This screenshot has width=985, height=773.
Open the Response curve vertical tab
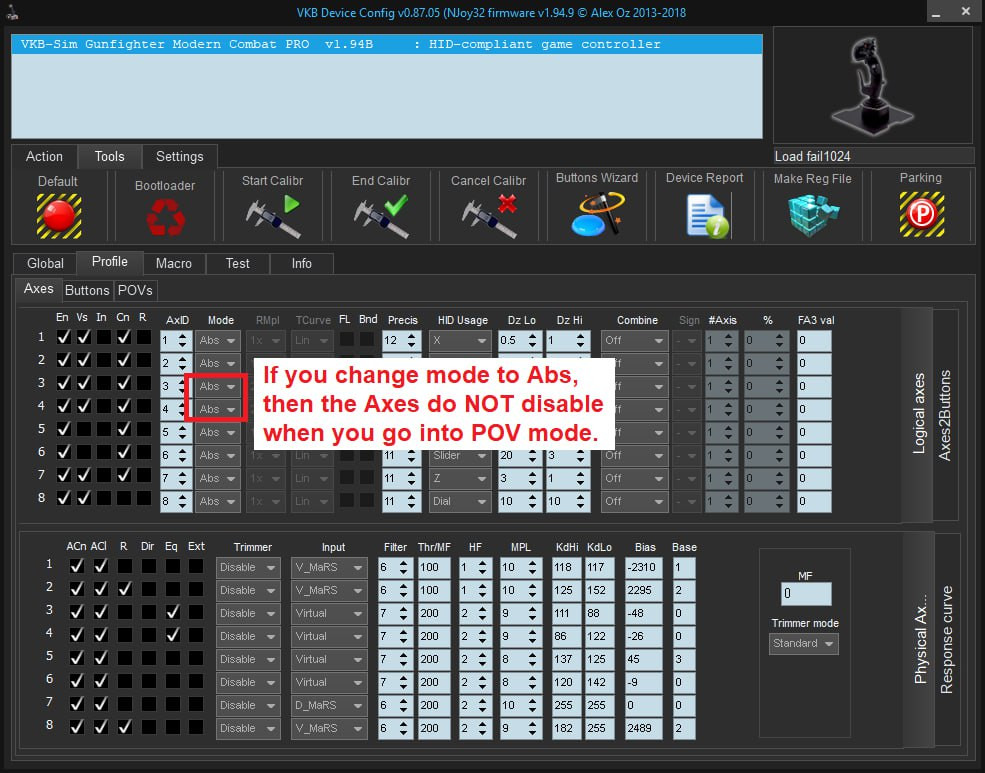tap(947, 640)
